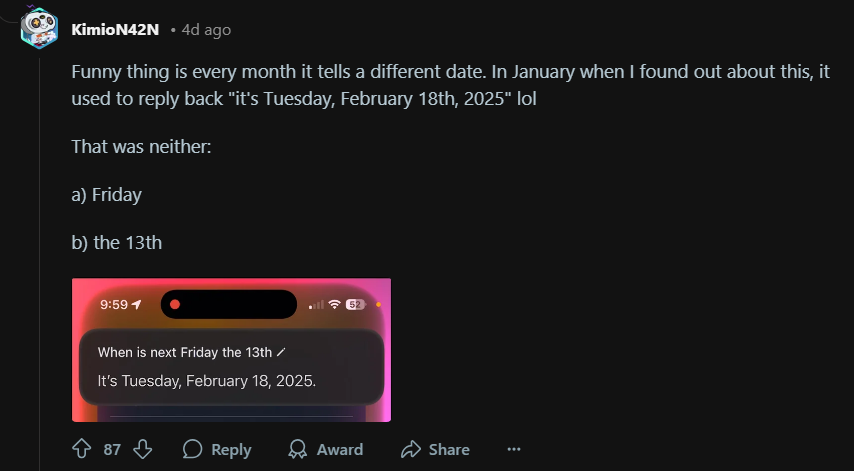The height and width of the screenshot is (471, 854).
Task: Click the battery 52 indicator in screenshot
Action: [355, 304]
